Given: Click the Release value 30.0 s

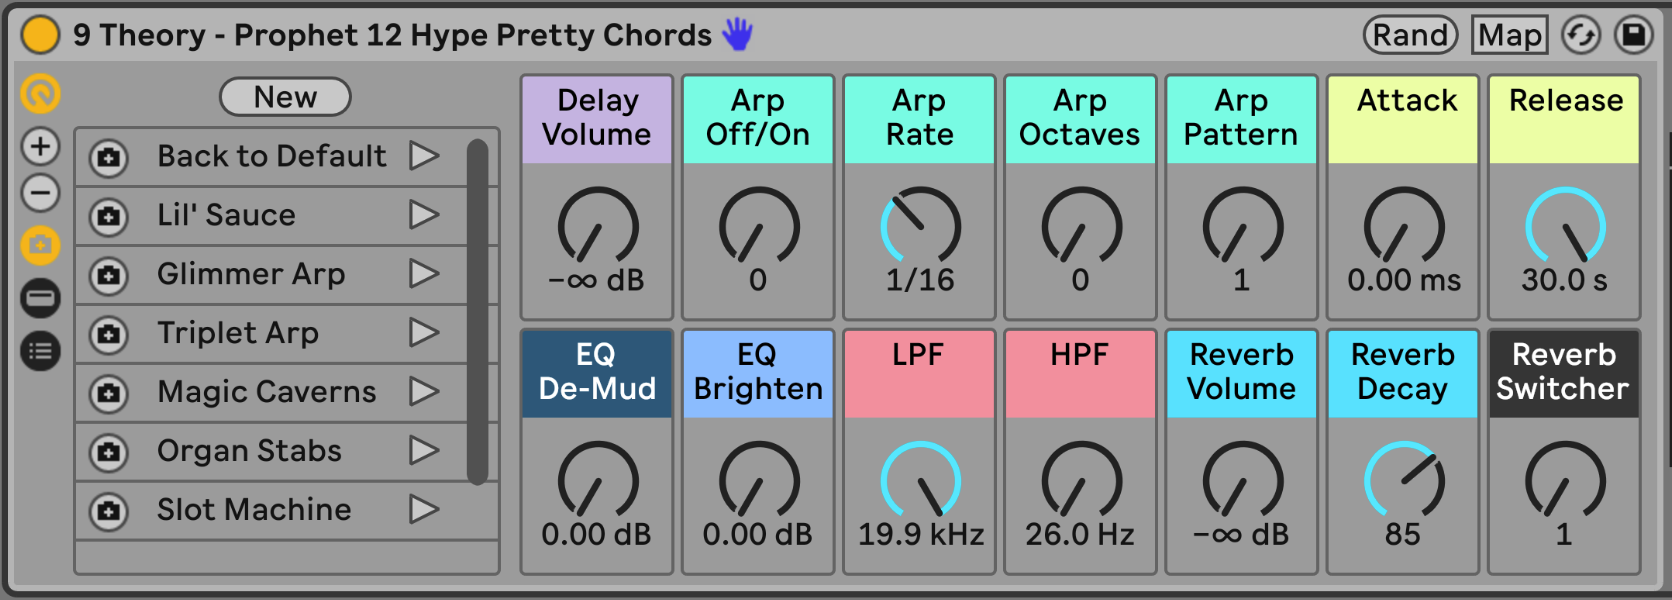Looking at the screenshot, I should (1565, 280).
